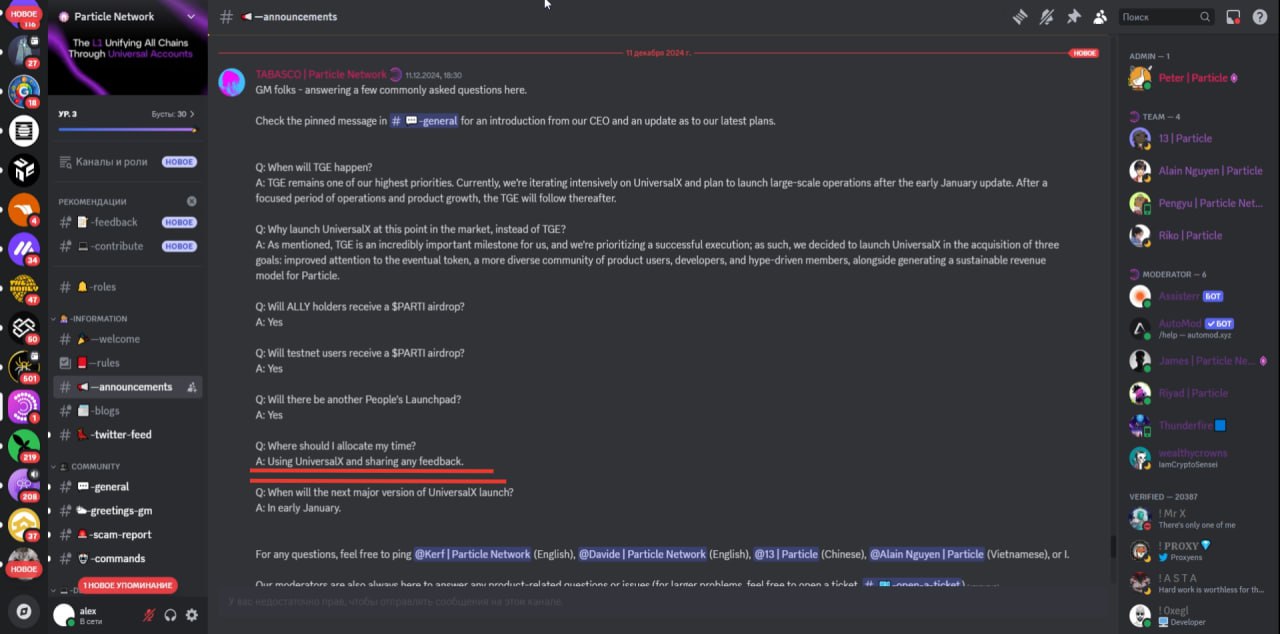Toggle microphone mute for alex
Viewport: 1280px width, 634px height.
149,615
